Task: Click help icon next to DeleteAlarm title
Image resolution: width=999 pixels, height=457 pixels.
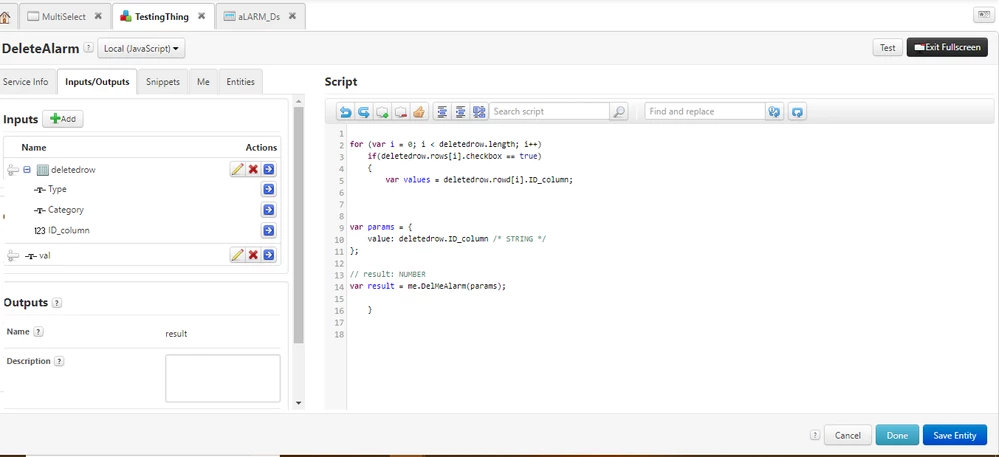Action: pyautogui.click(x=88, y=48)
